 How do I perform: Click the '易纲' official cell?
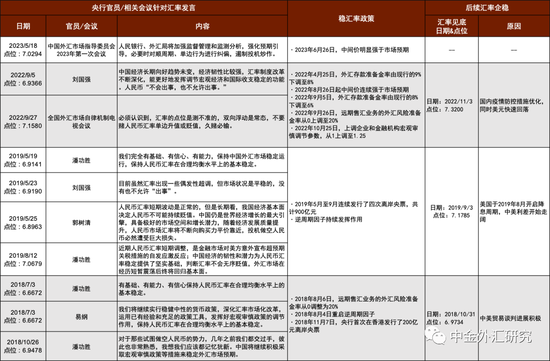tap(81, 317)
